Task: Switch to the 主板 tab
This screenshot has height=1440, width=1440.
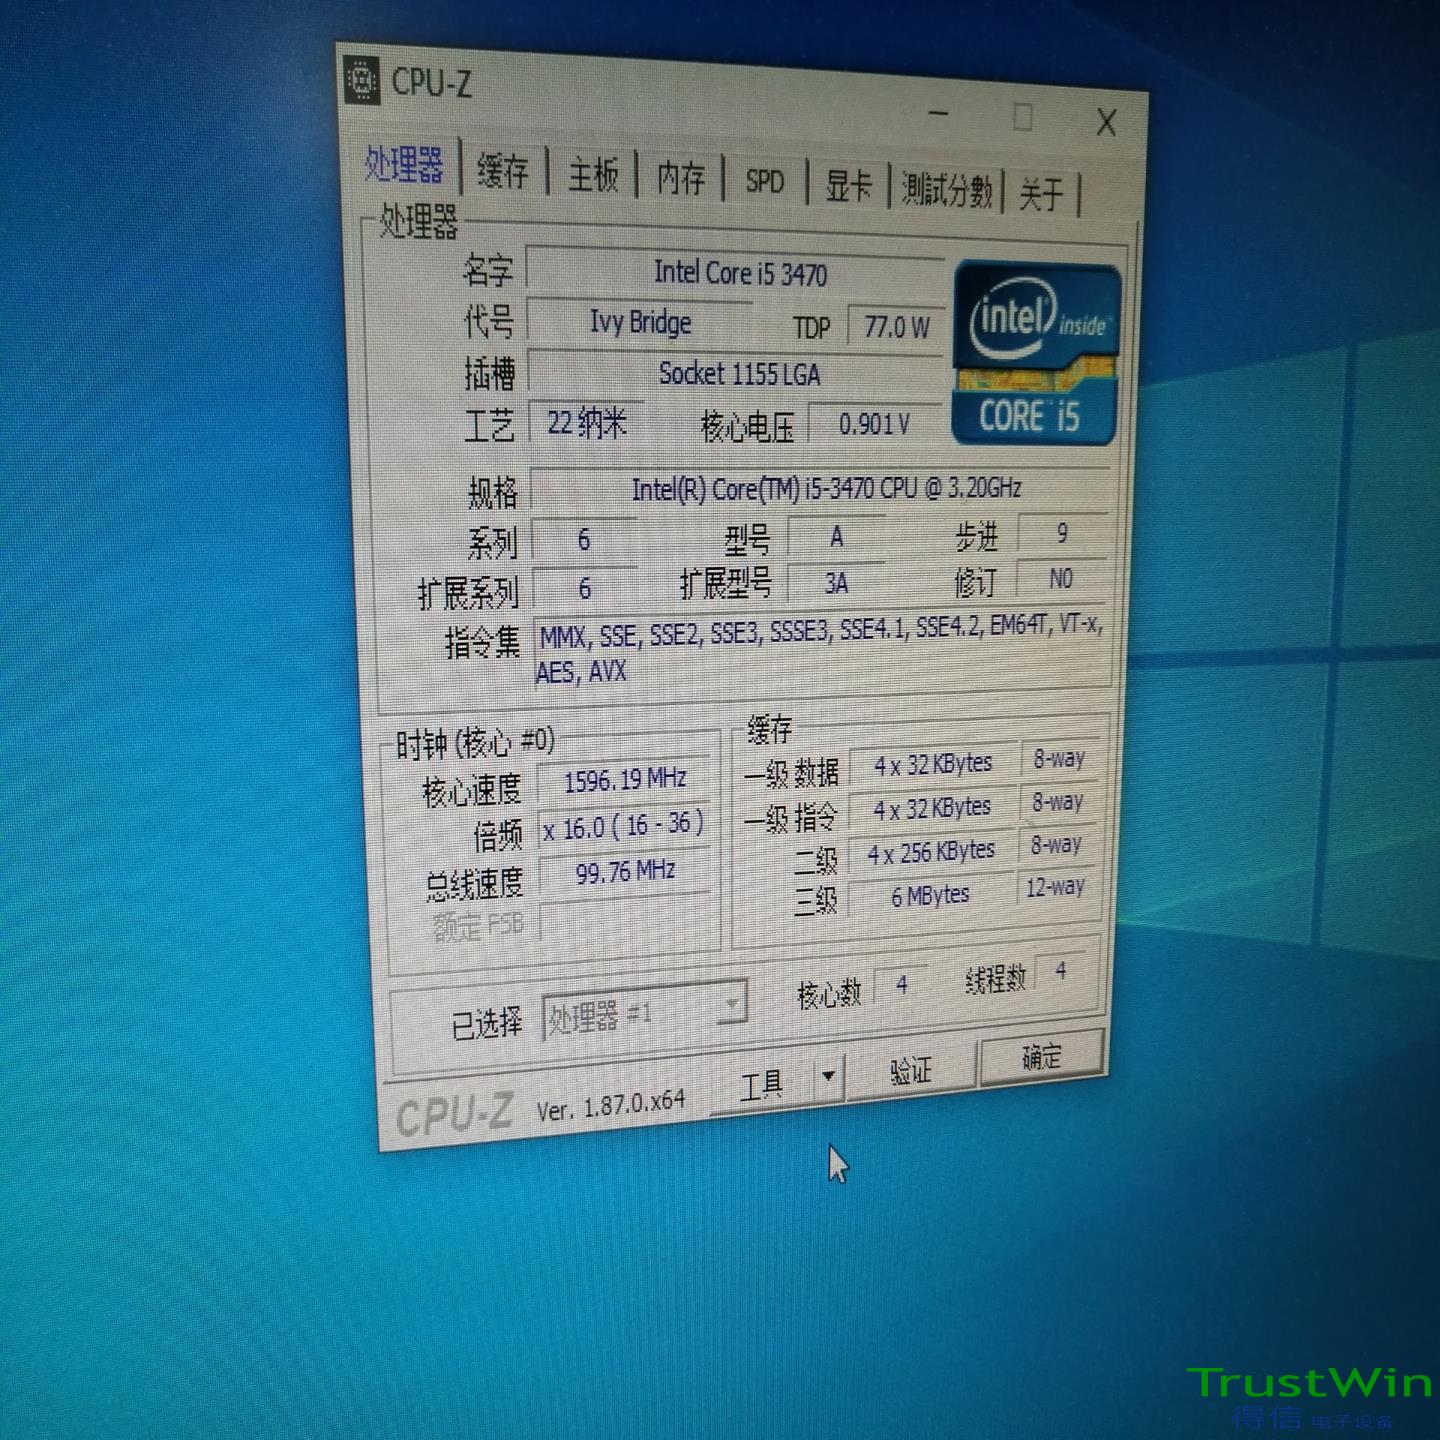Action: tap(593, 175)
